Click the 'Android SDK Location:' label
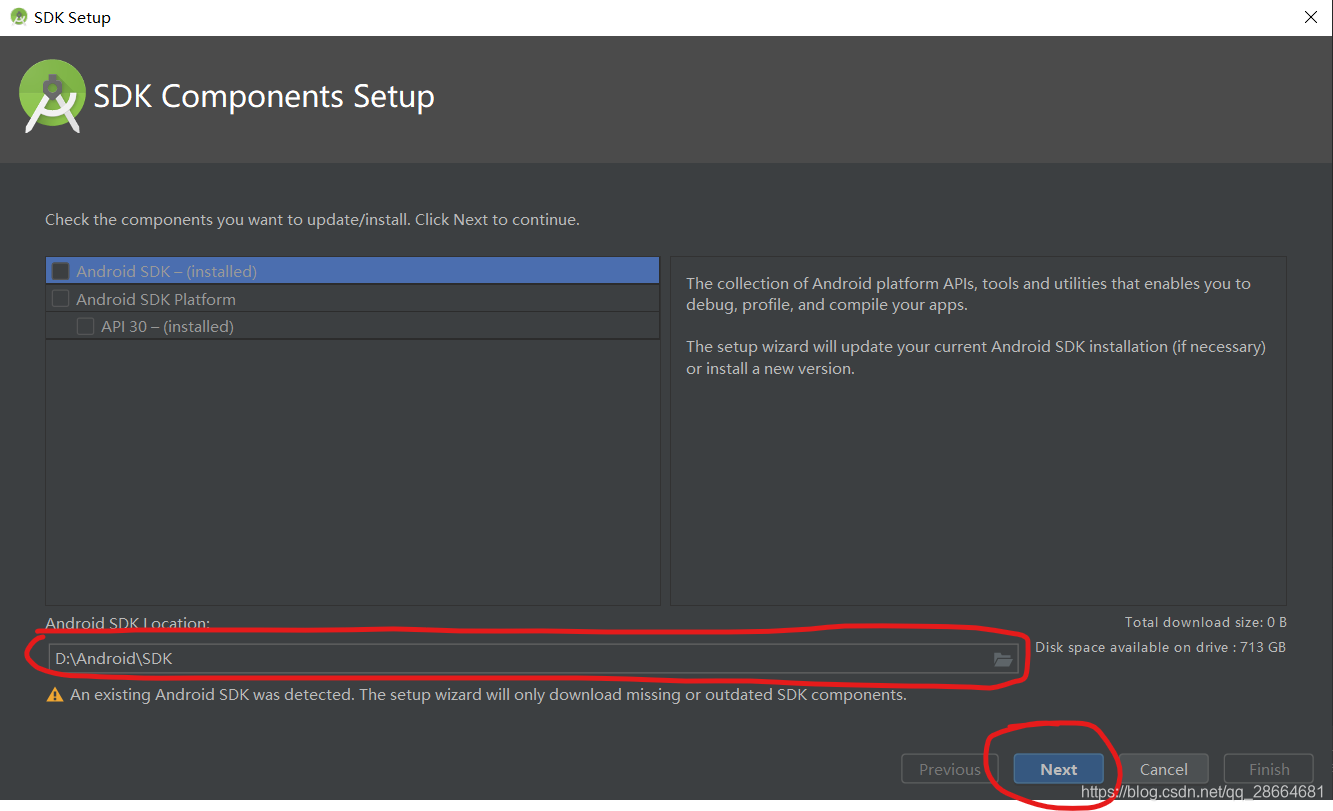Viewport: 1333px width, 811px height. pyautogui.click(x=127, y=623)
